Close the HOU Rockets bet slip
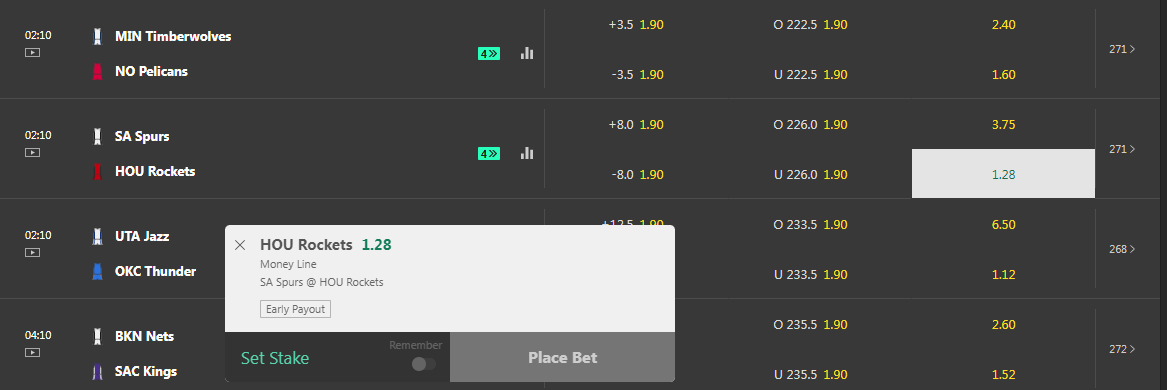This screenshot has width=1167, height=390. pos(240,245)
